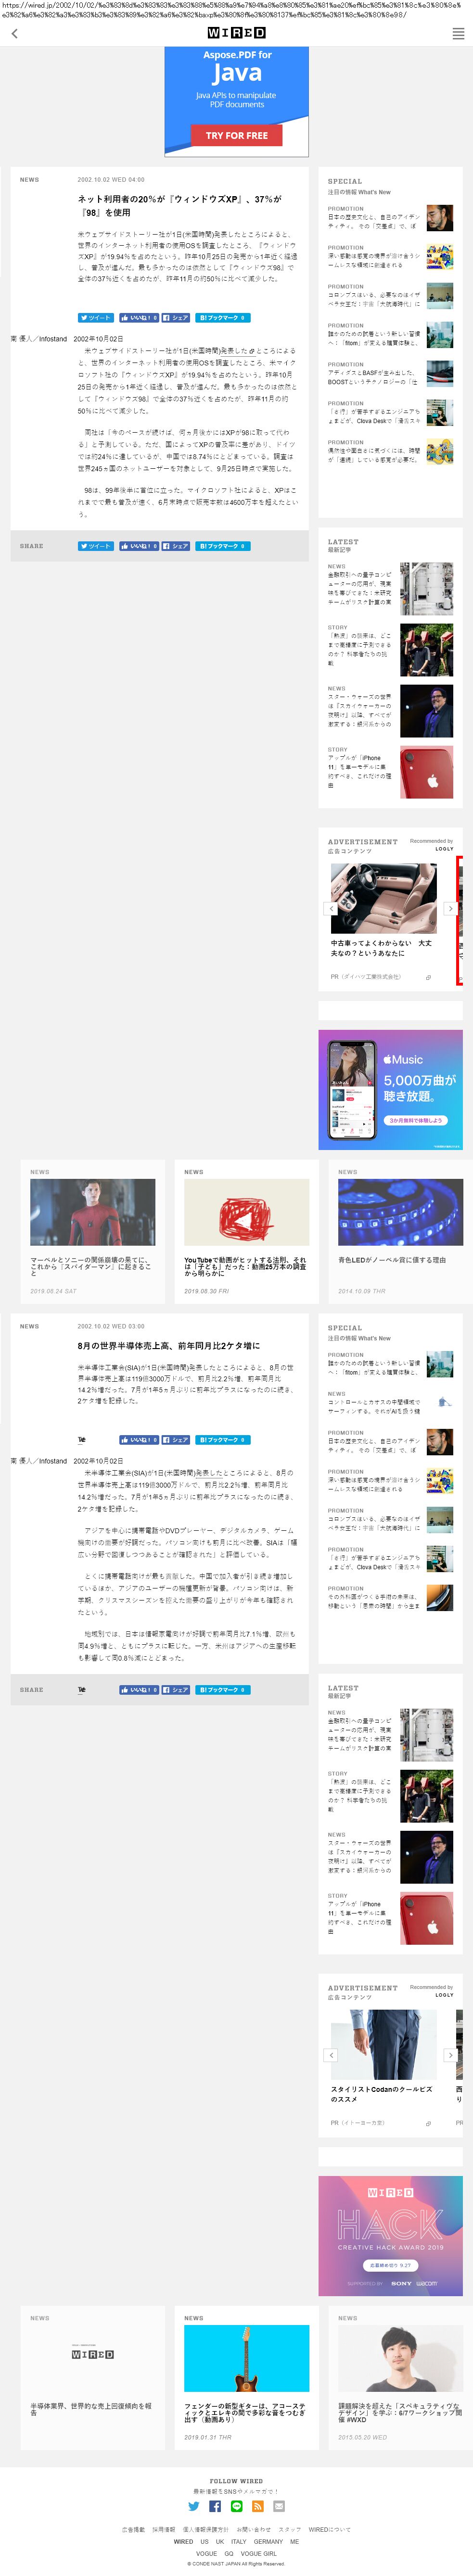Go back using the top-left arrow

coord(14,34)
